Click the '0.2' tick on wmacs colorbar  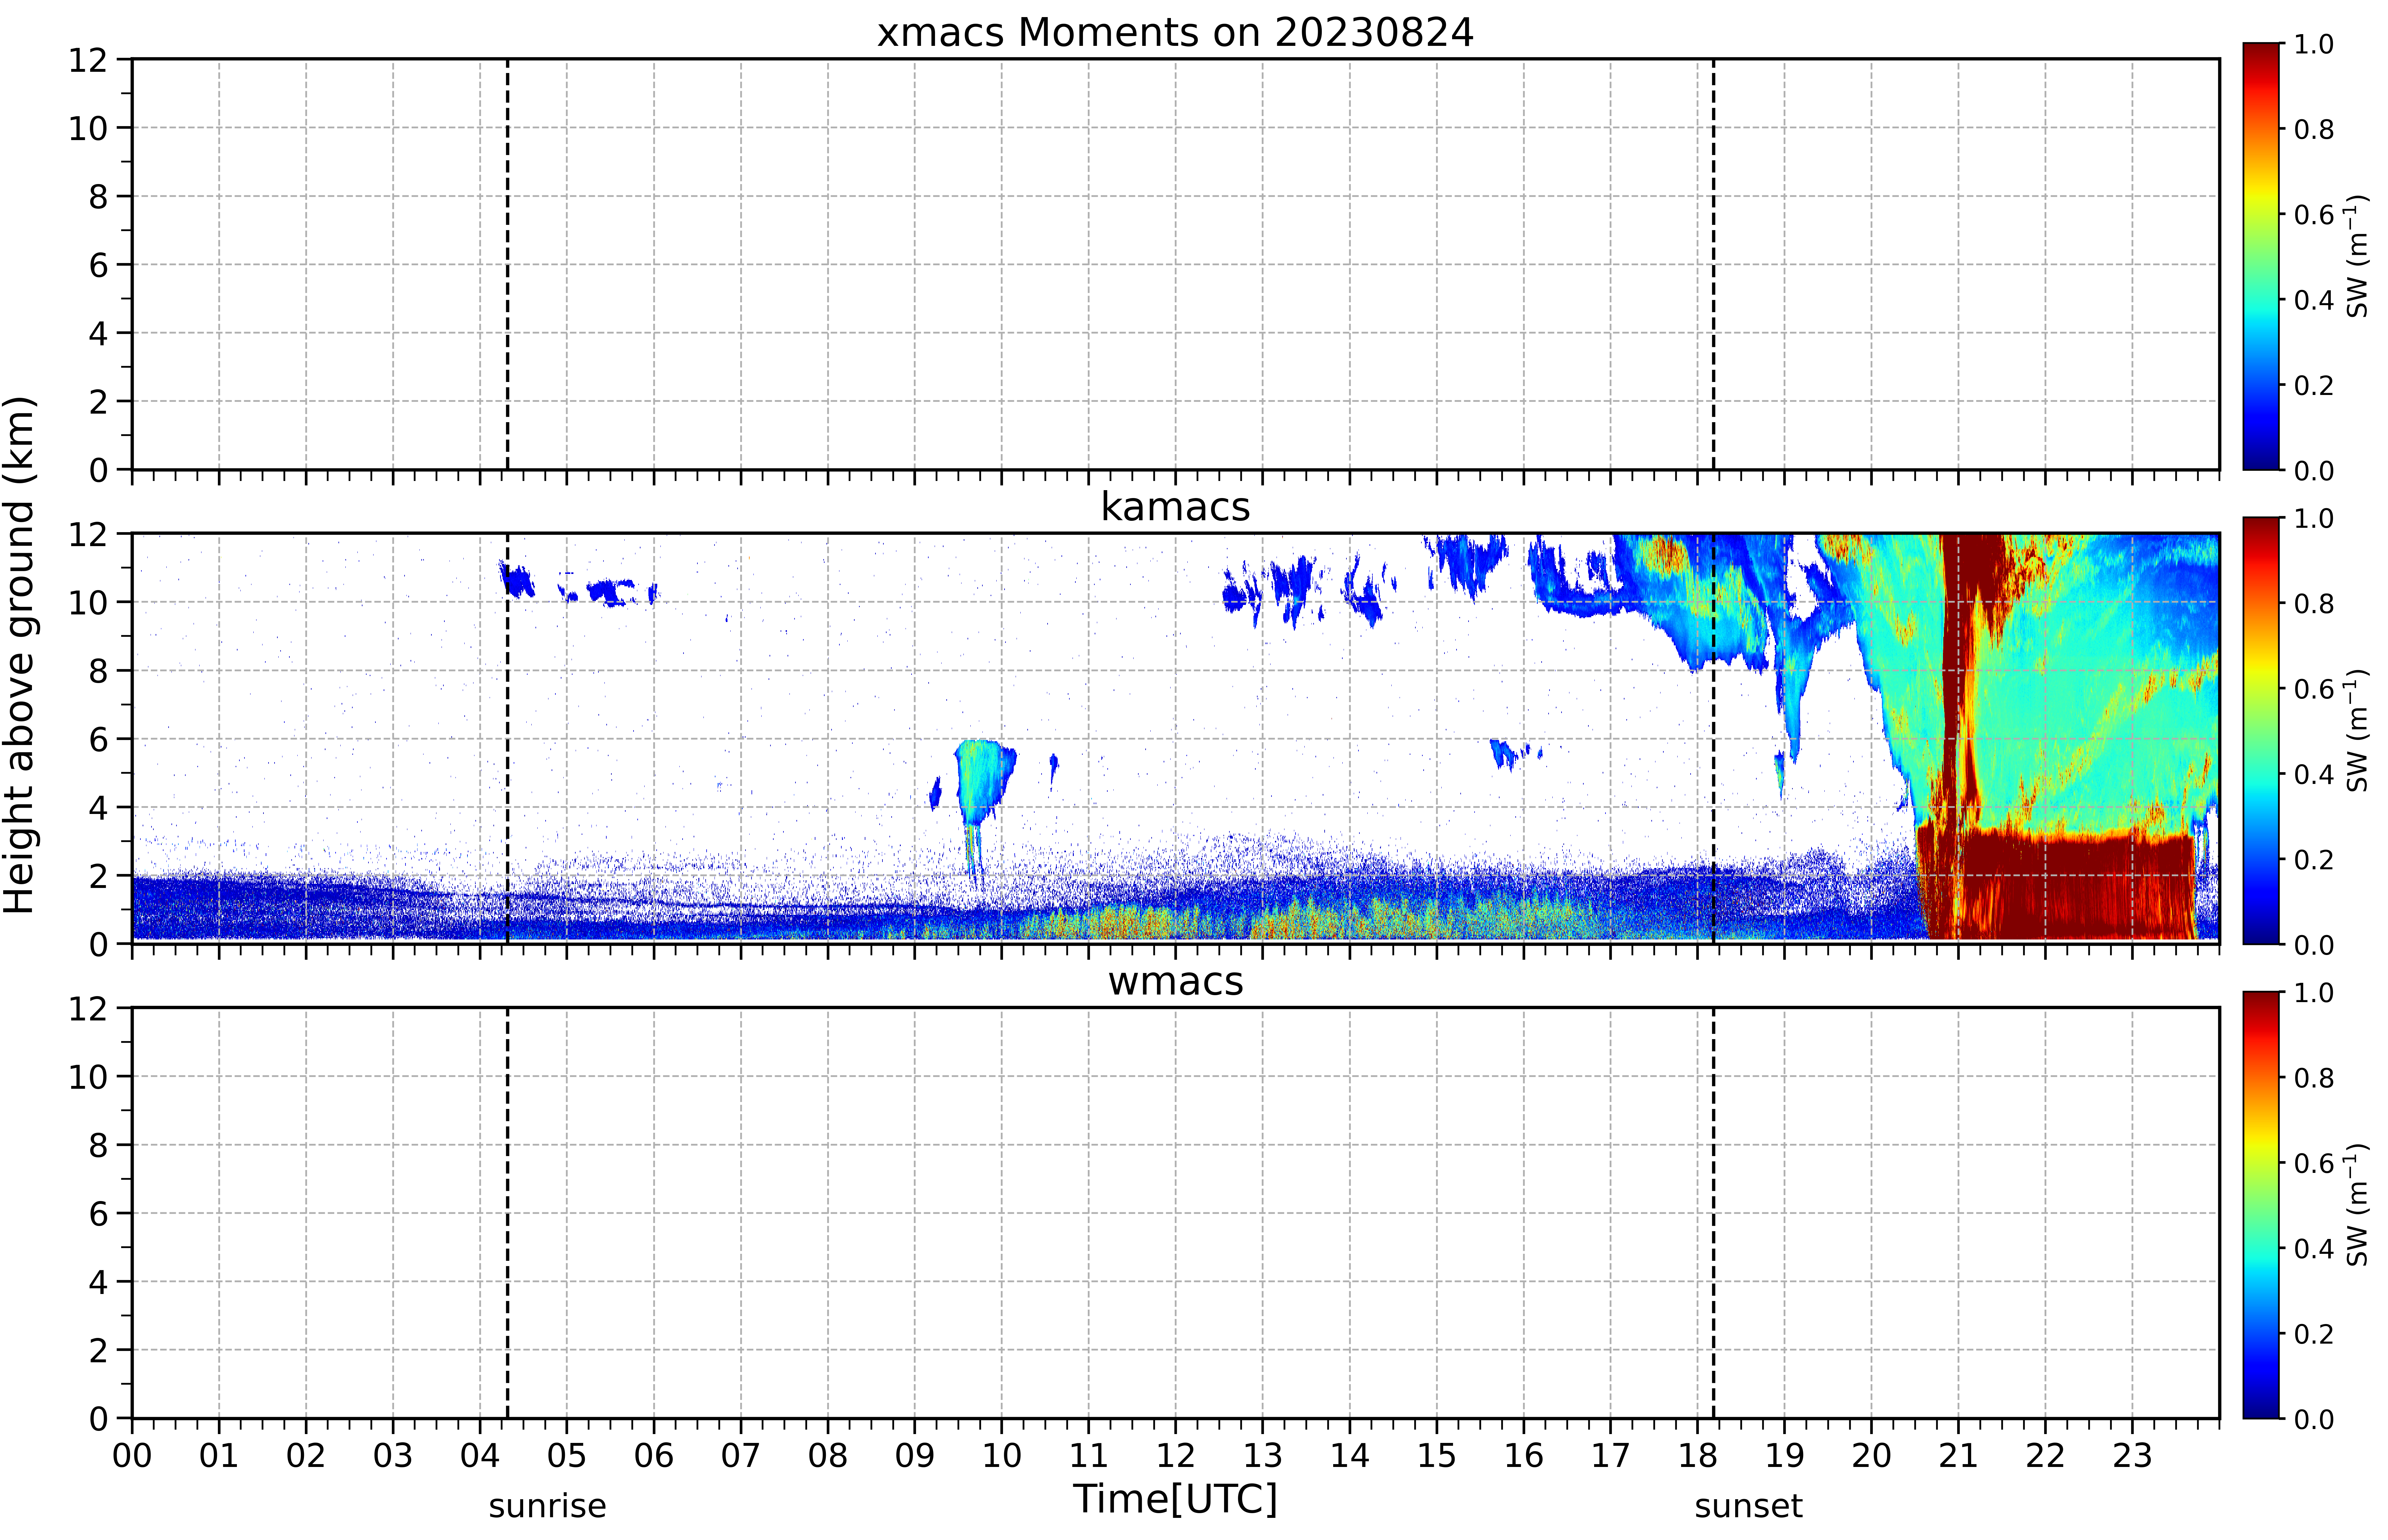(x=2314, y=1333)
